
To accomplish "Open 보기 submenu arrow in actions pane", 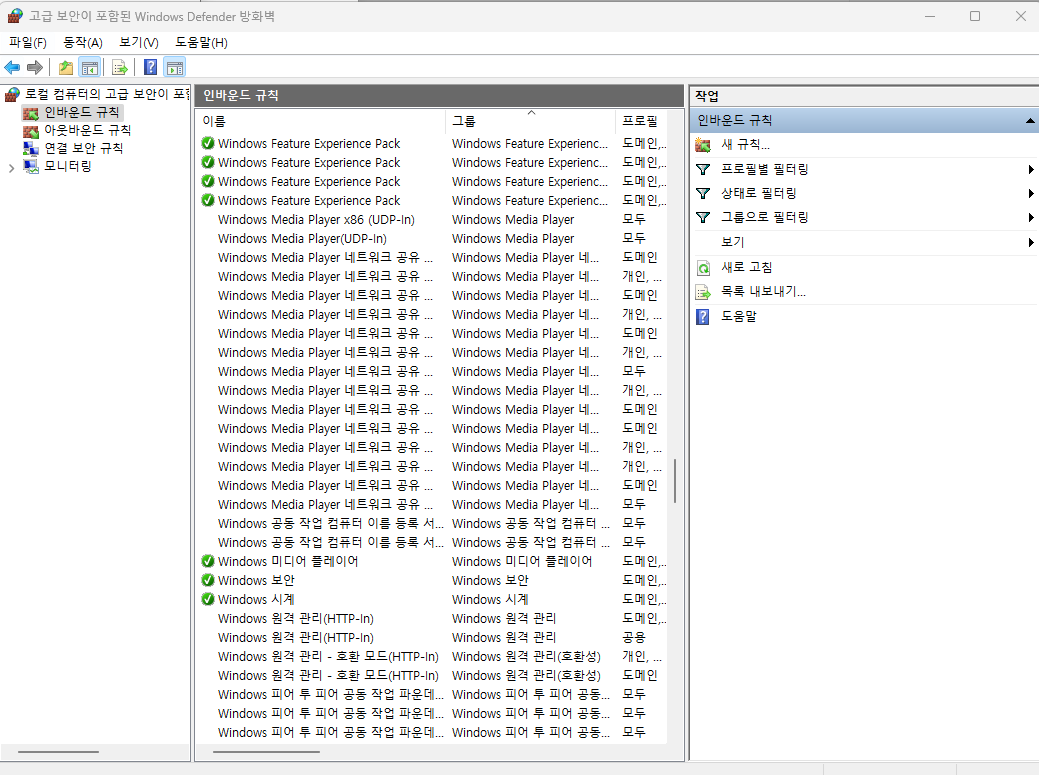I will (x=1030, y=242).
